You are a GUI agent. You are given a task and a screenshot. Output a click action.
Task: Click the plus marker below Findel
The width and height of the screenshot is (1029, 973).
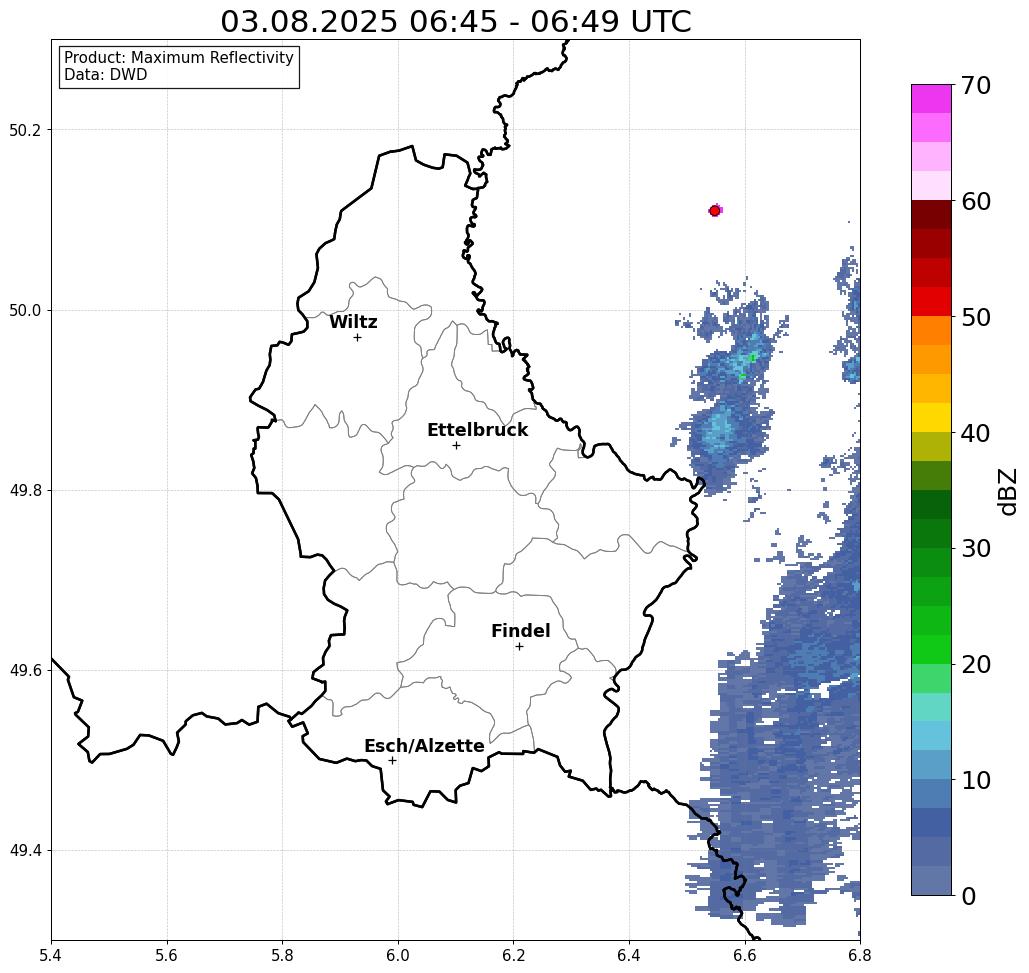(519, 646)
